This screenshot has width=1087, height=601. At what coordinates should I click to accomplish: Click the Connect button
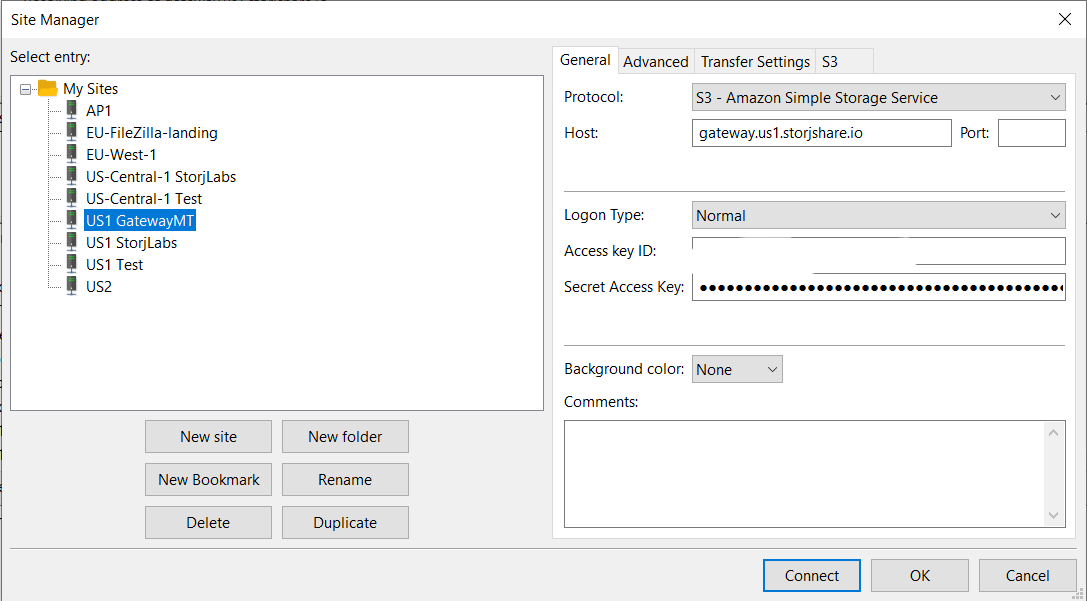(x=812, y=575)
